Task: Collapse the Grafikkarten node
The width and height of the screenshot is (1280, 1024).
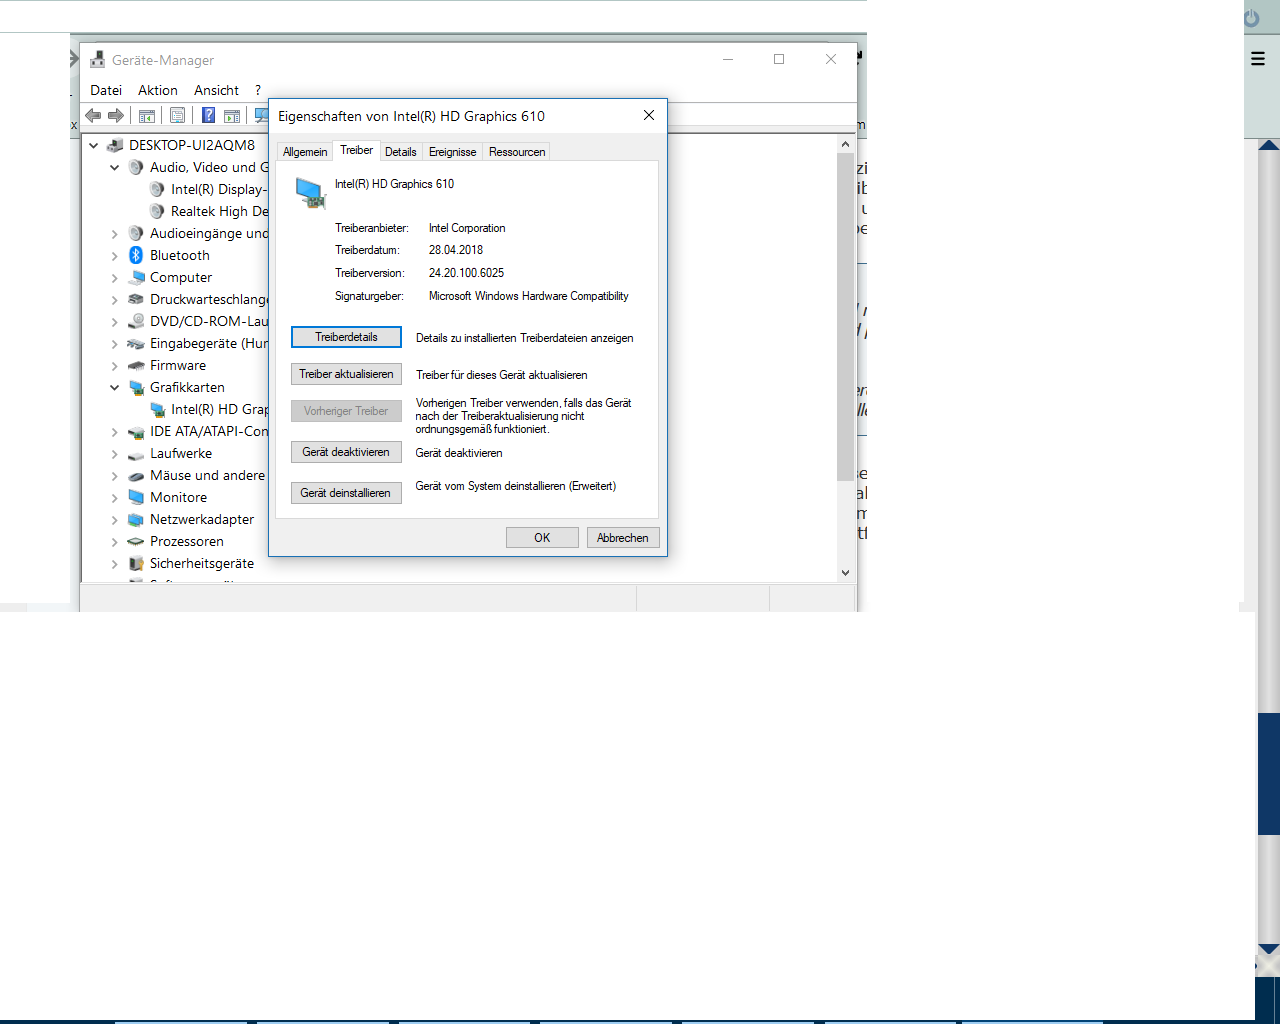Action: tap(115, 387)
